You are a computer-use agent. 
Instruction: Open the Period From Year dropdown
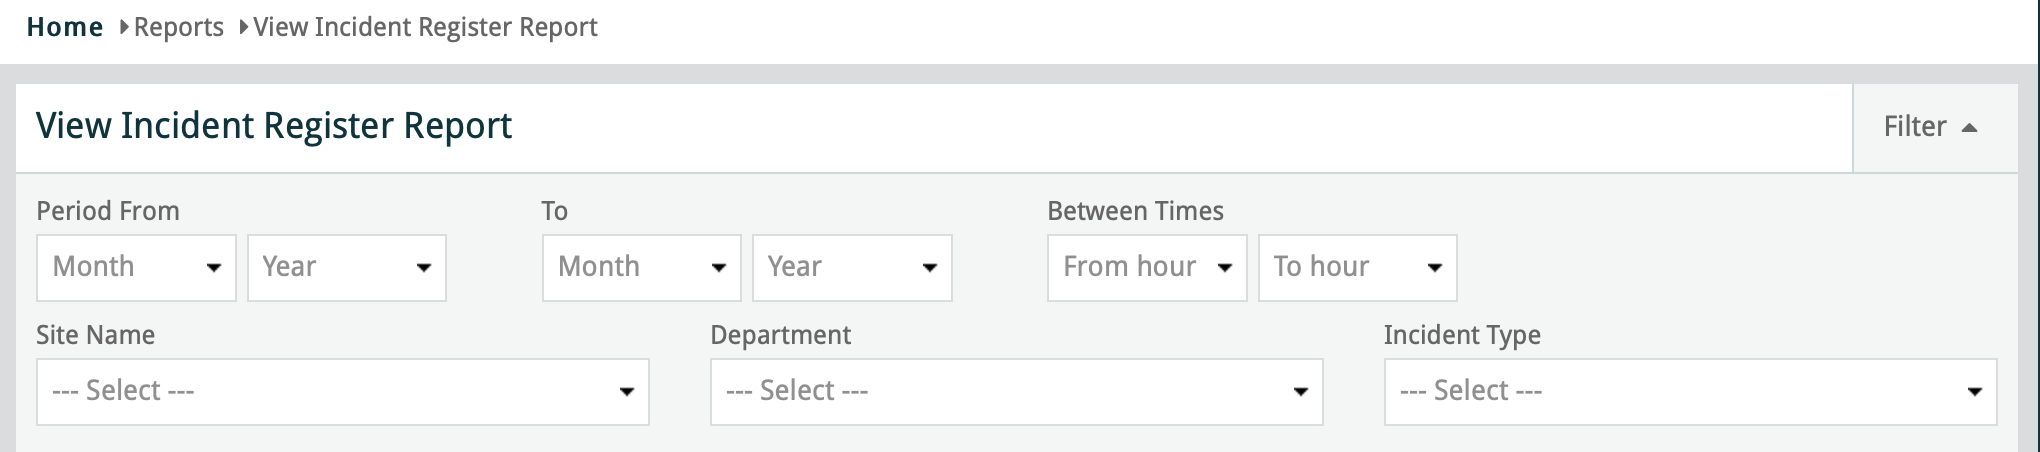346,267
